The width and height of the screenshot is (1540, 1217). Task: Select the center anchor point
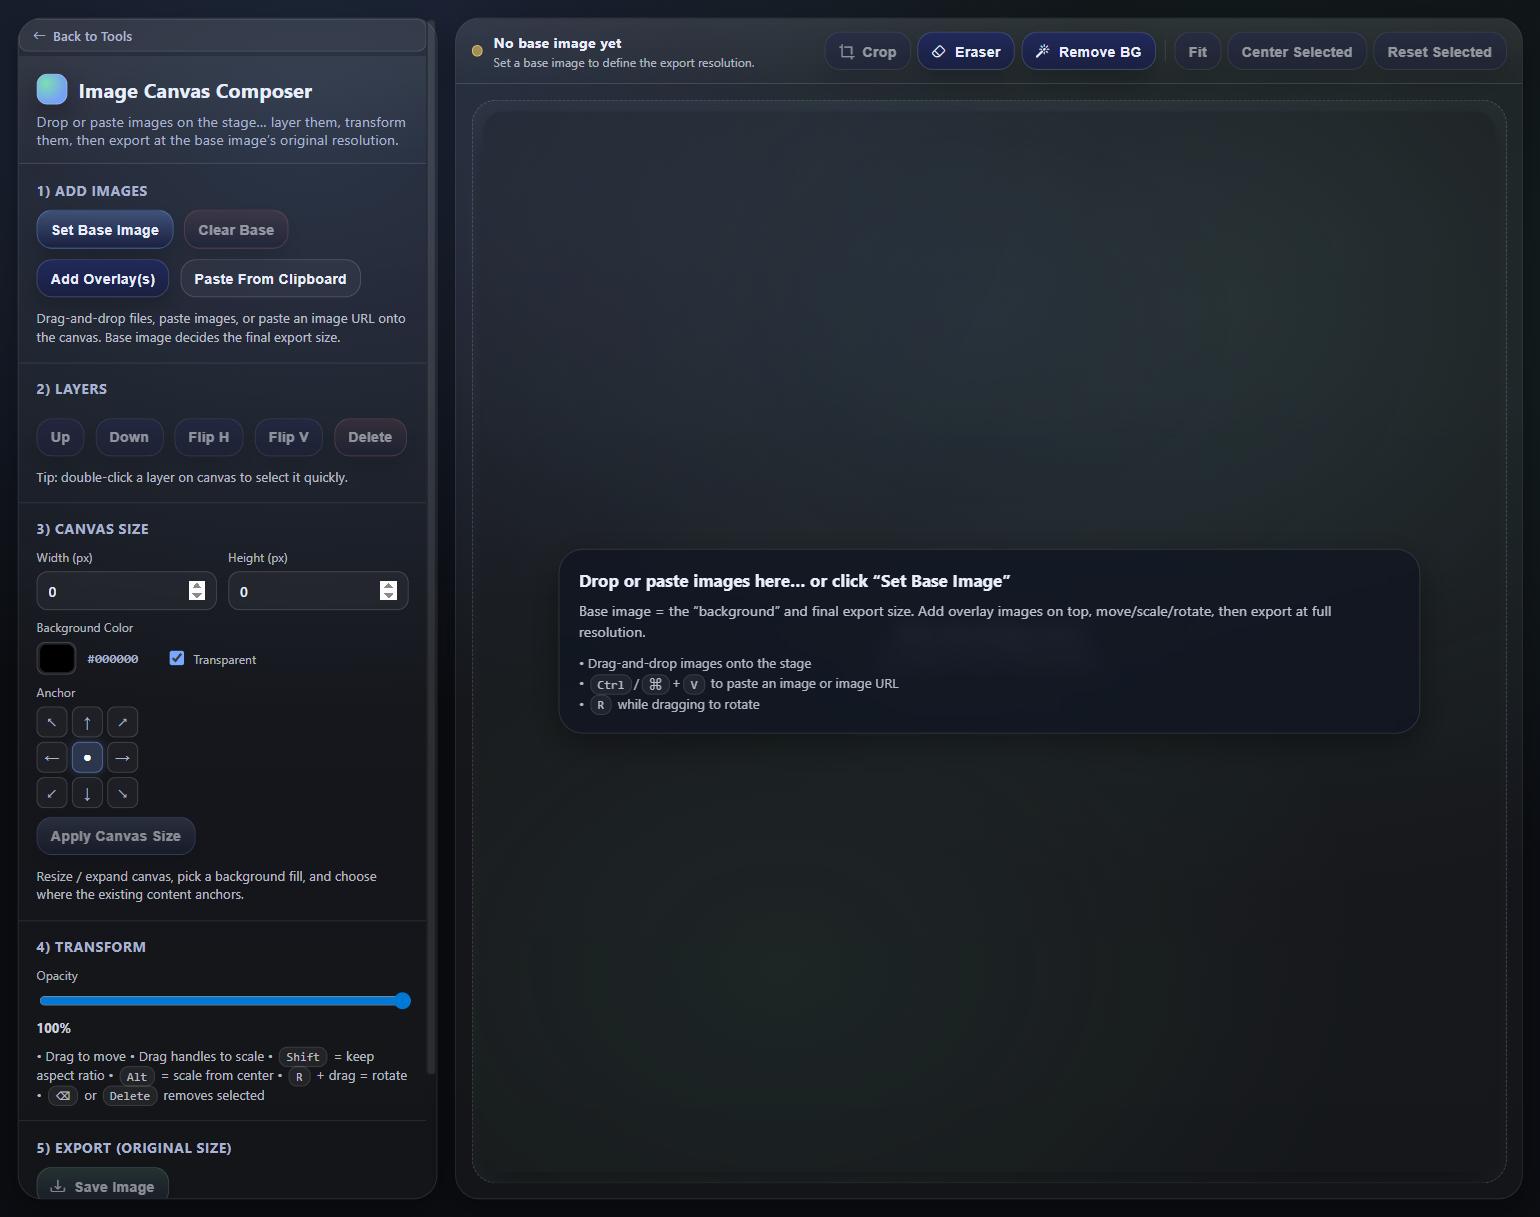(87, 758)
